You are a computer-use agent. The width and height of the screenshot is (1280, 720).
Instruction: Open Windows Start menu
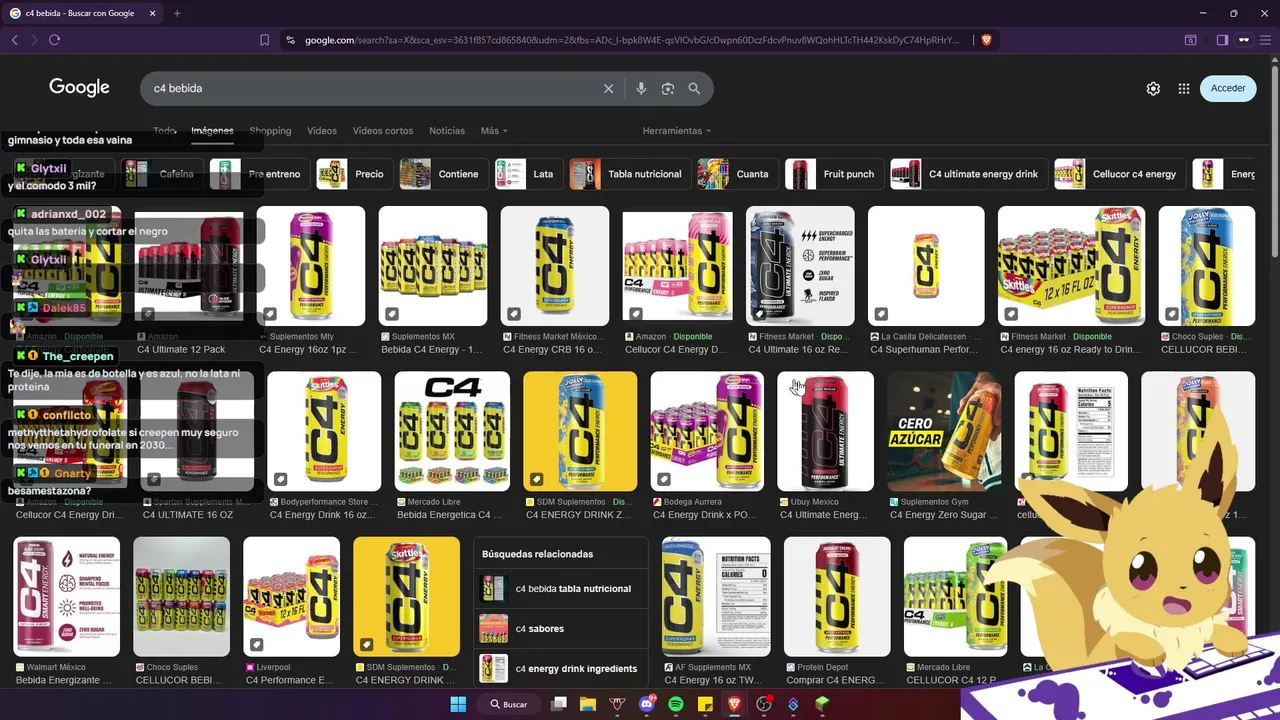pos(458,704)
